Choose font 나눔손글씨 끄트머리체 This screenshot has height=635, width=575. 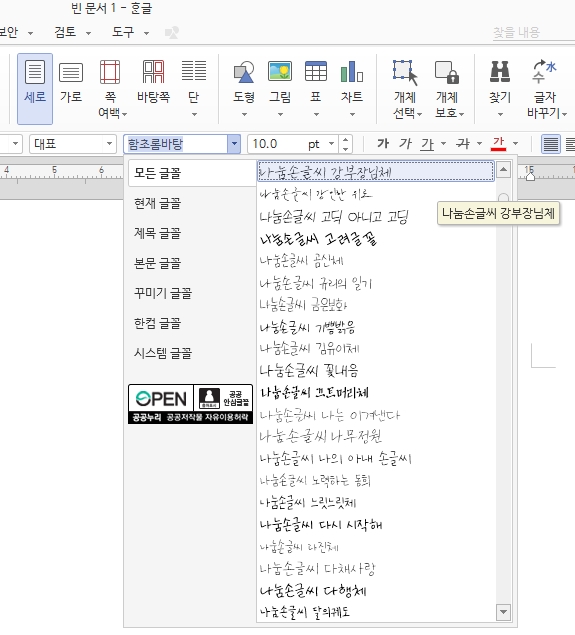pos(376,393)
